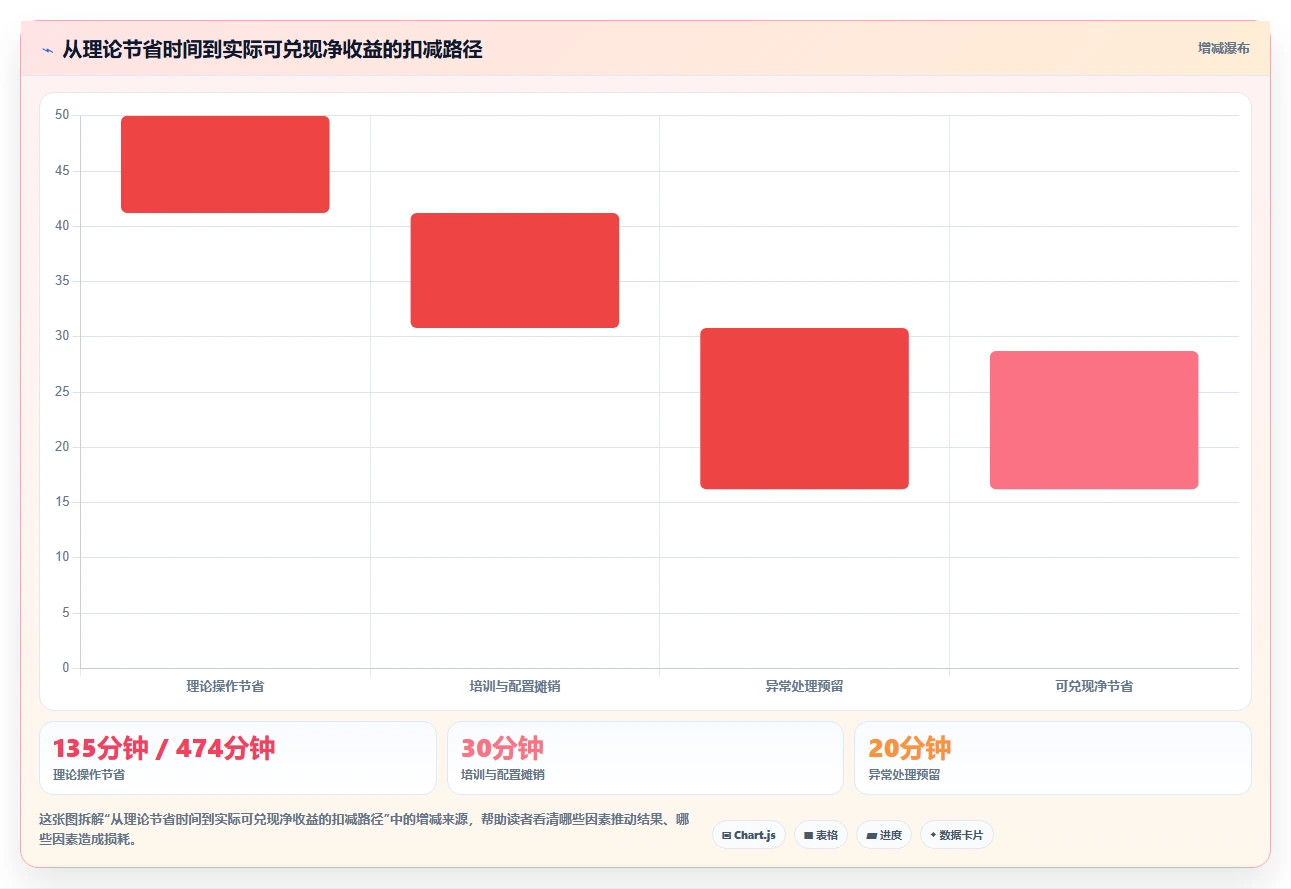Screen dimensions: 1291x889
Task: Click the y-axis tick label 0
Action: 66,667
